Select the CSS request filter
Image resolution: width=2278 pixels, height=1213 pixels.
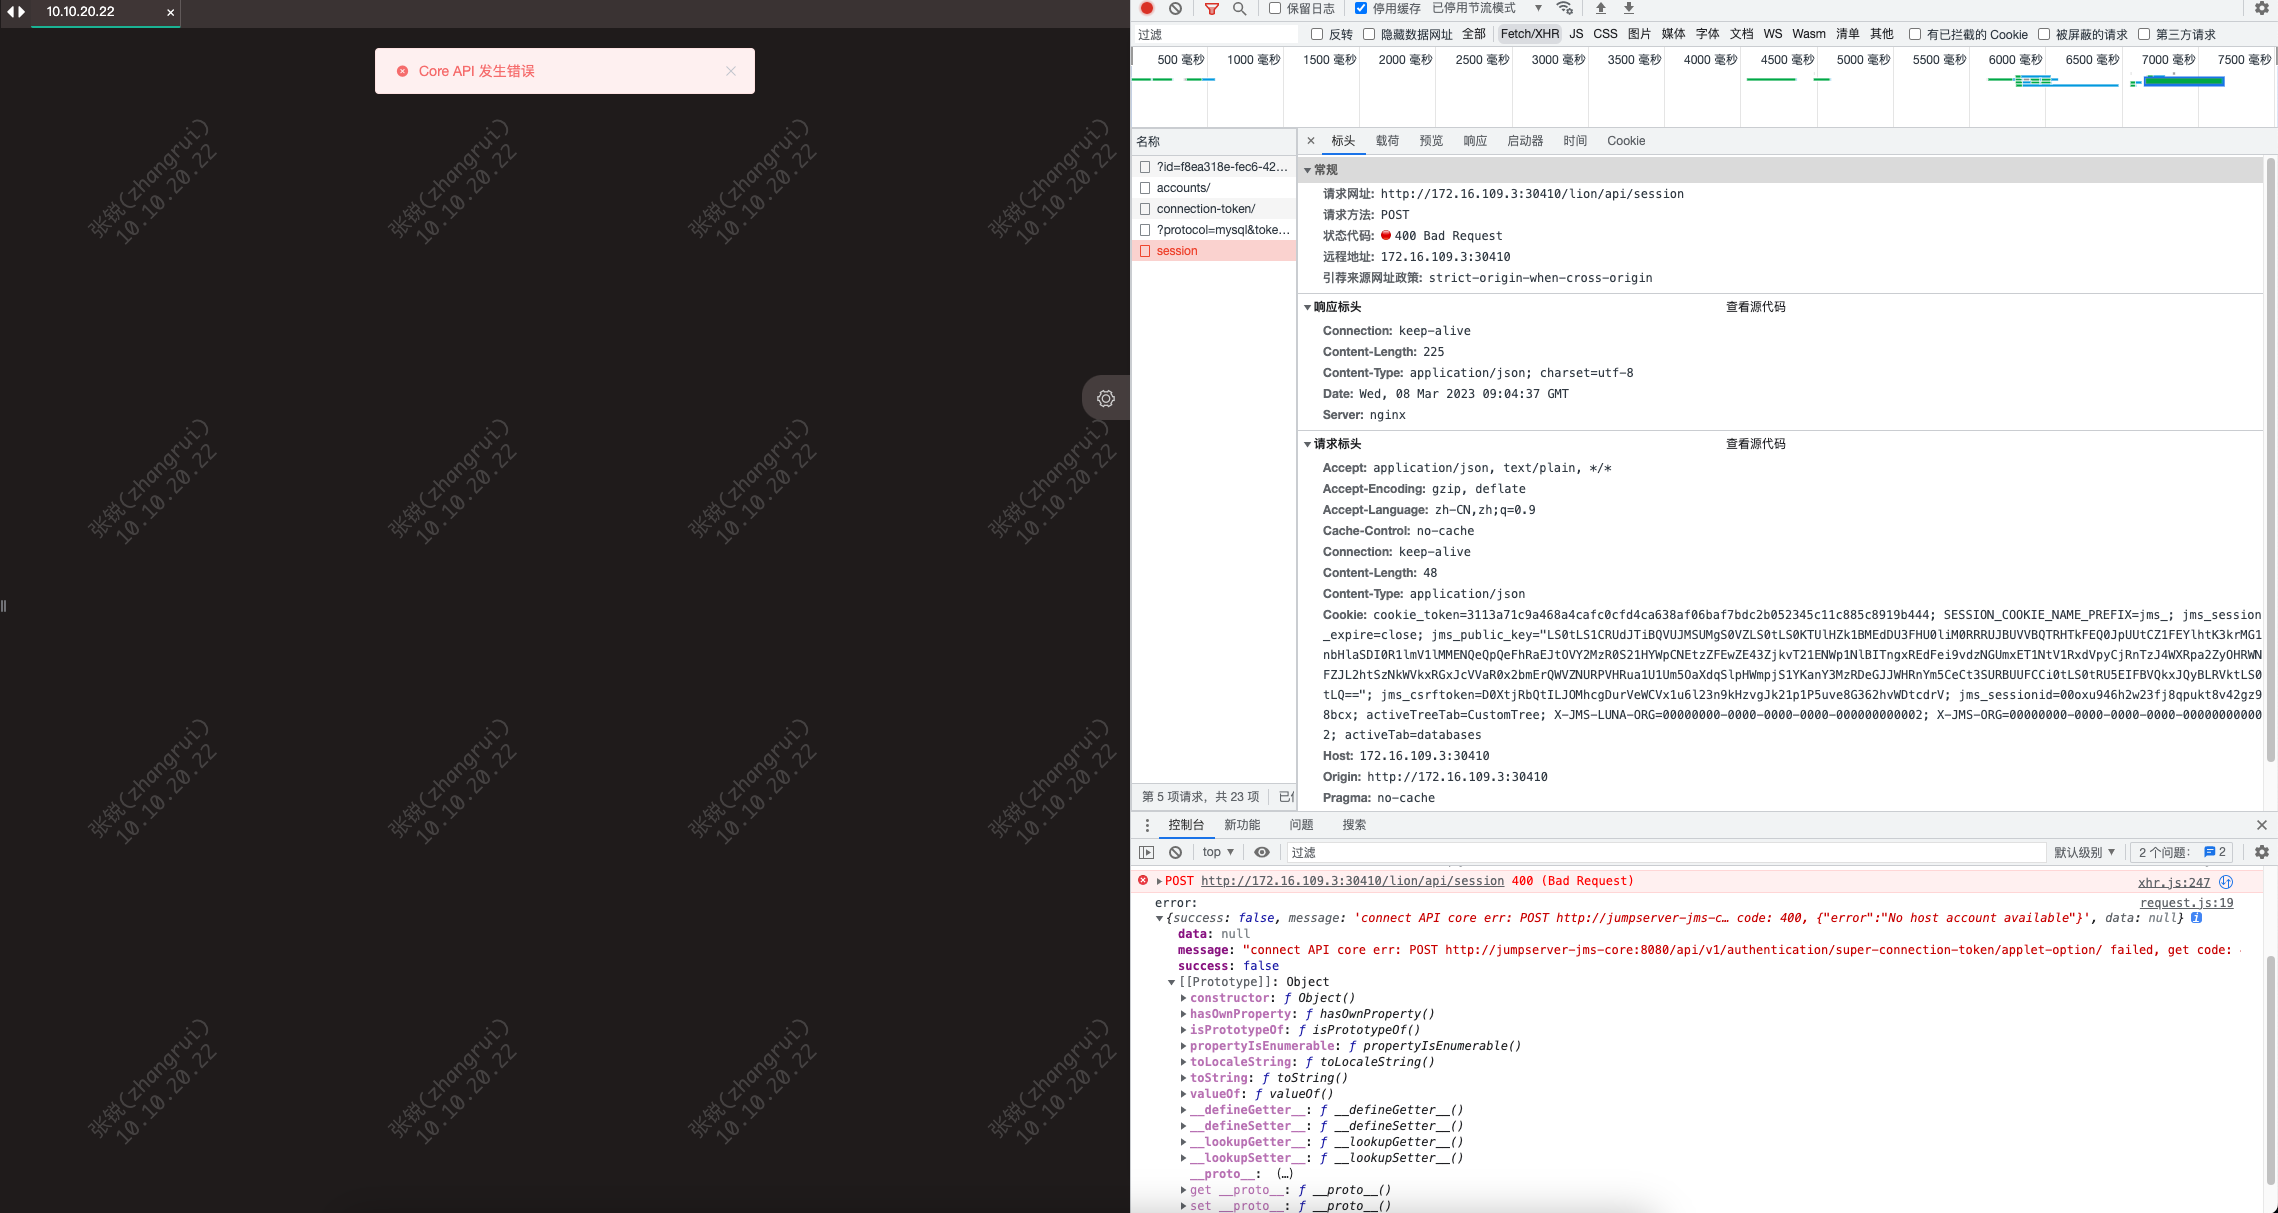(1604, 33)
